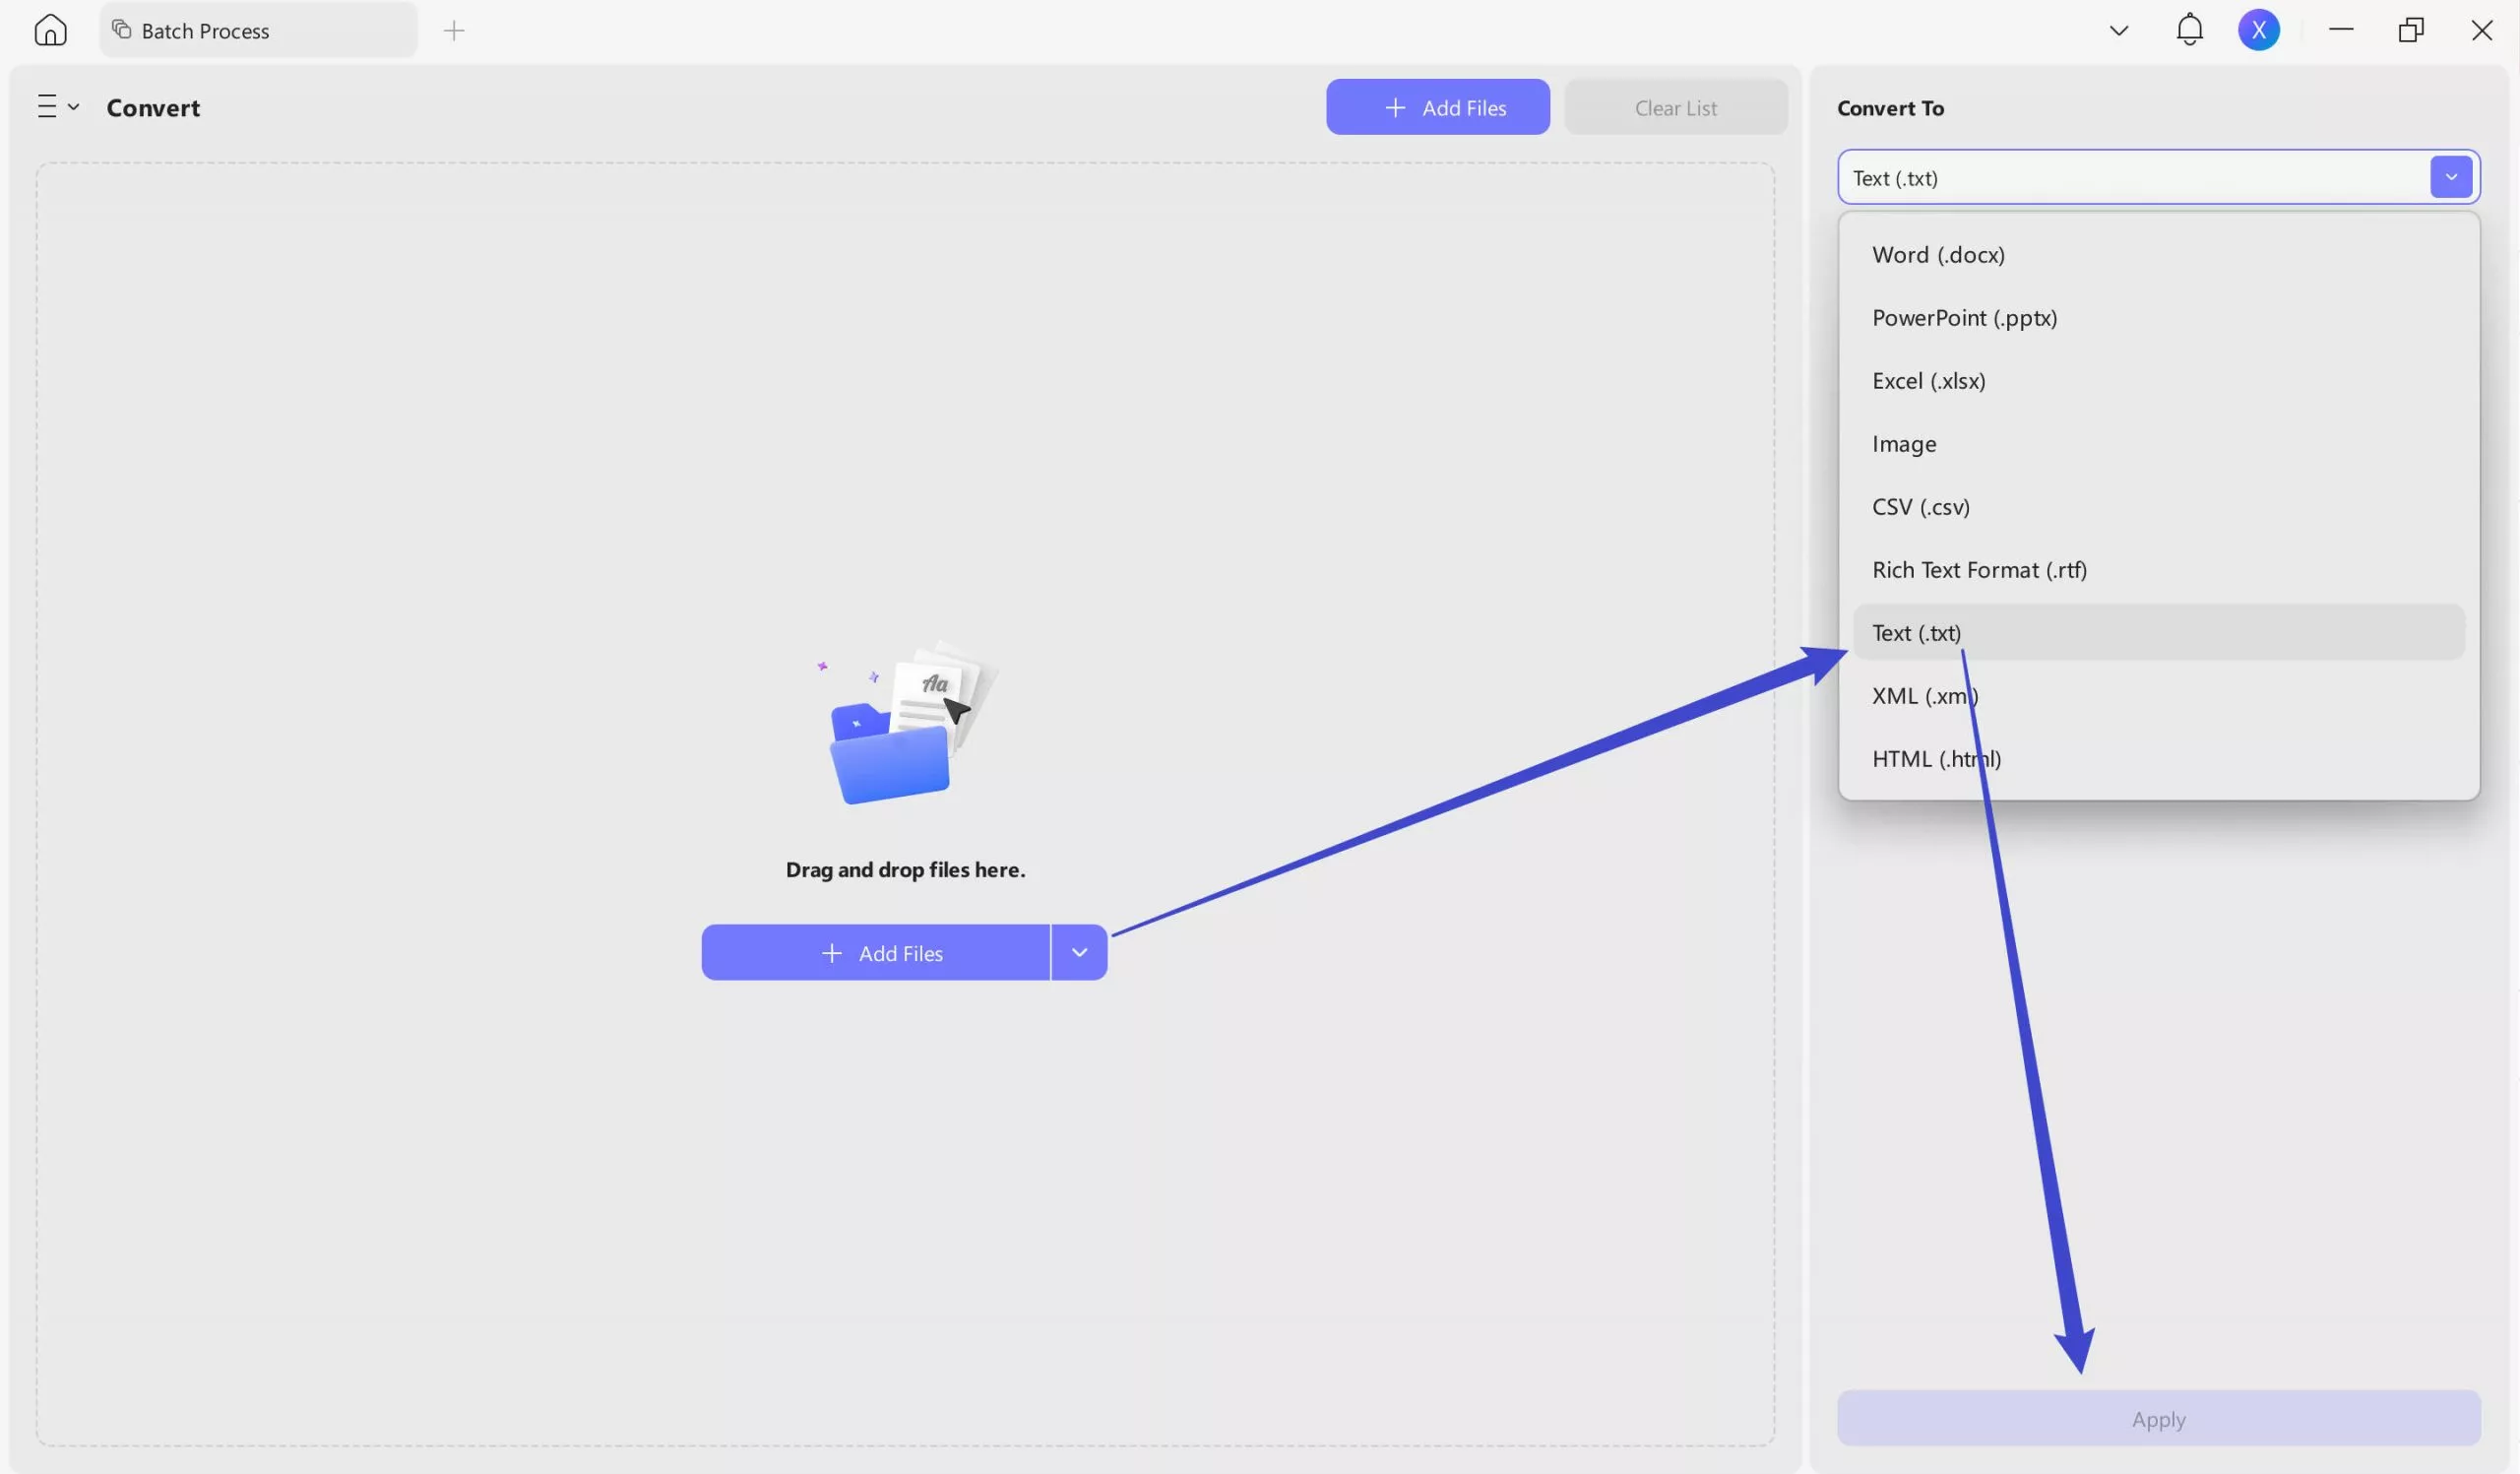Select PowerPoint (.pptx) as output format
The width and height of the screenshot is (2520, 1474).
click(x=1964, y=317)
